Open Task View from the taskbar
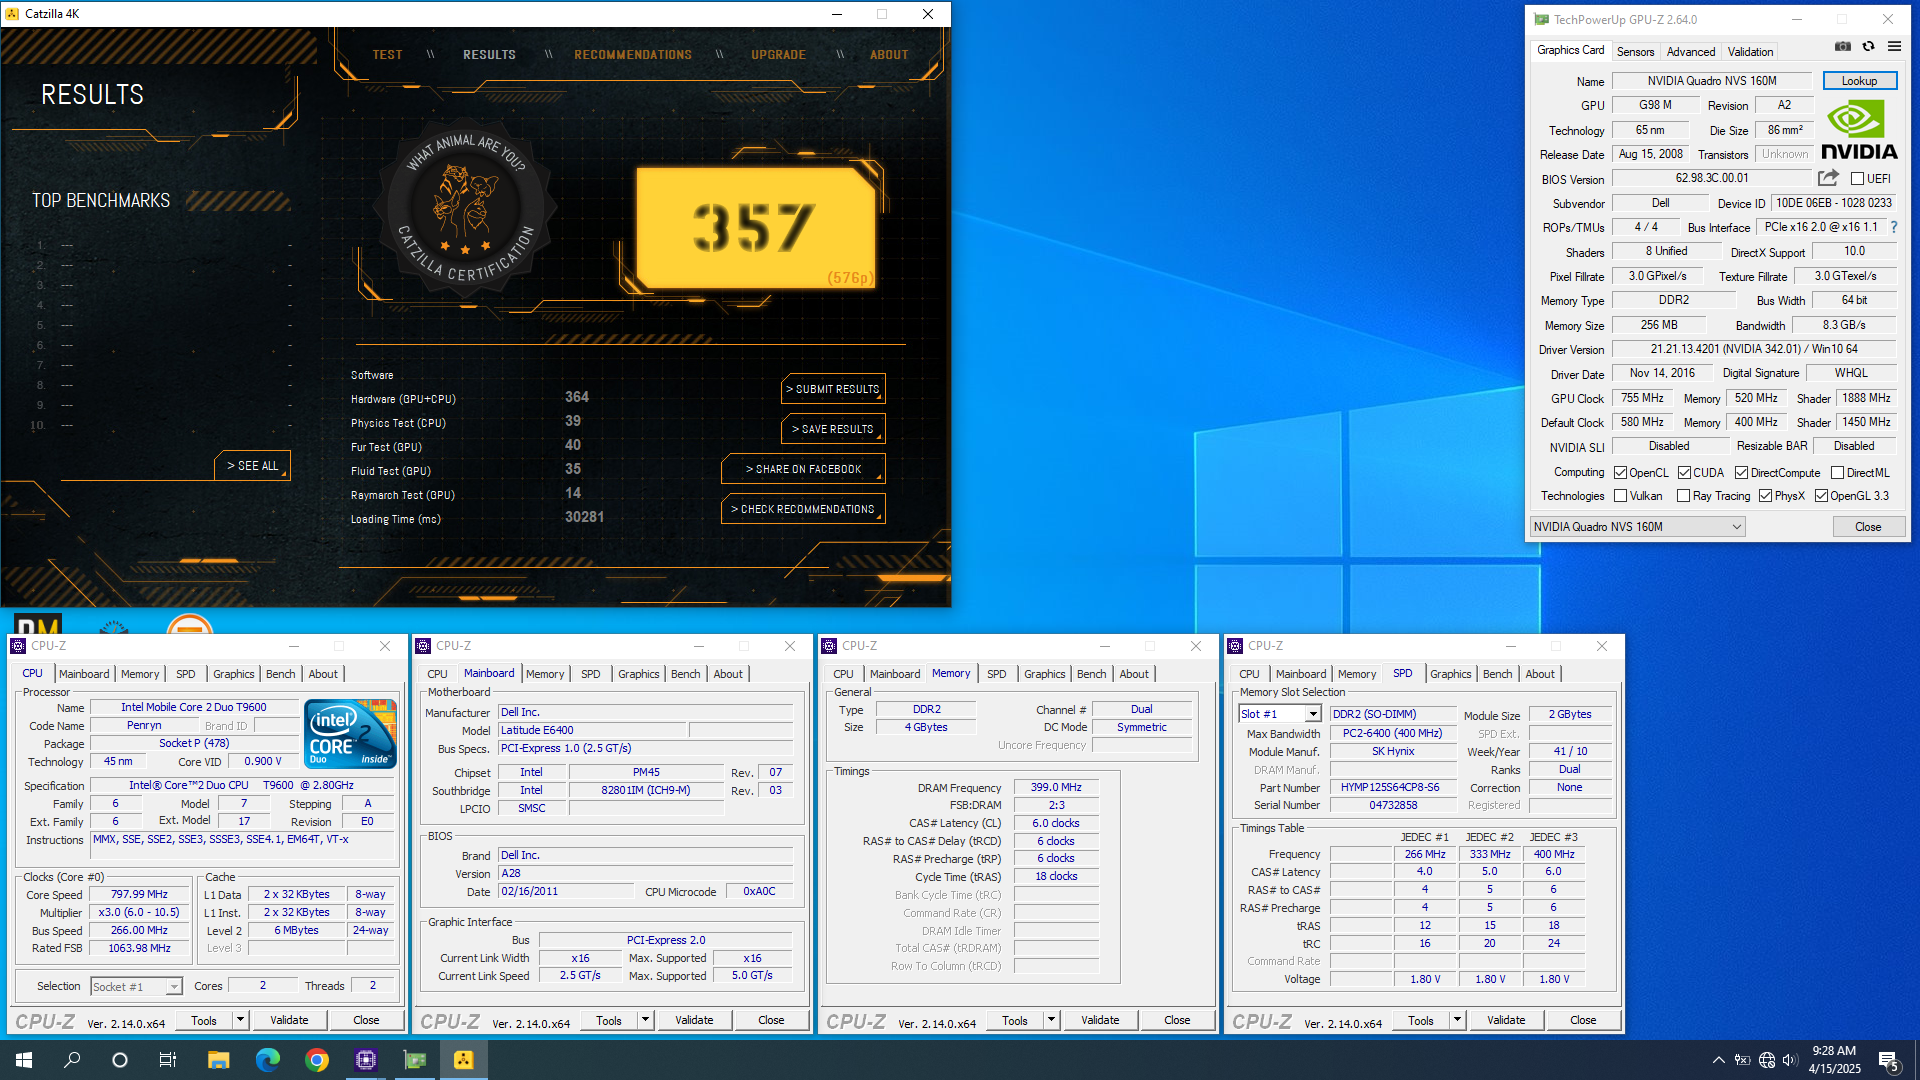1920x1080 pixels. click(168, 1060)
